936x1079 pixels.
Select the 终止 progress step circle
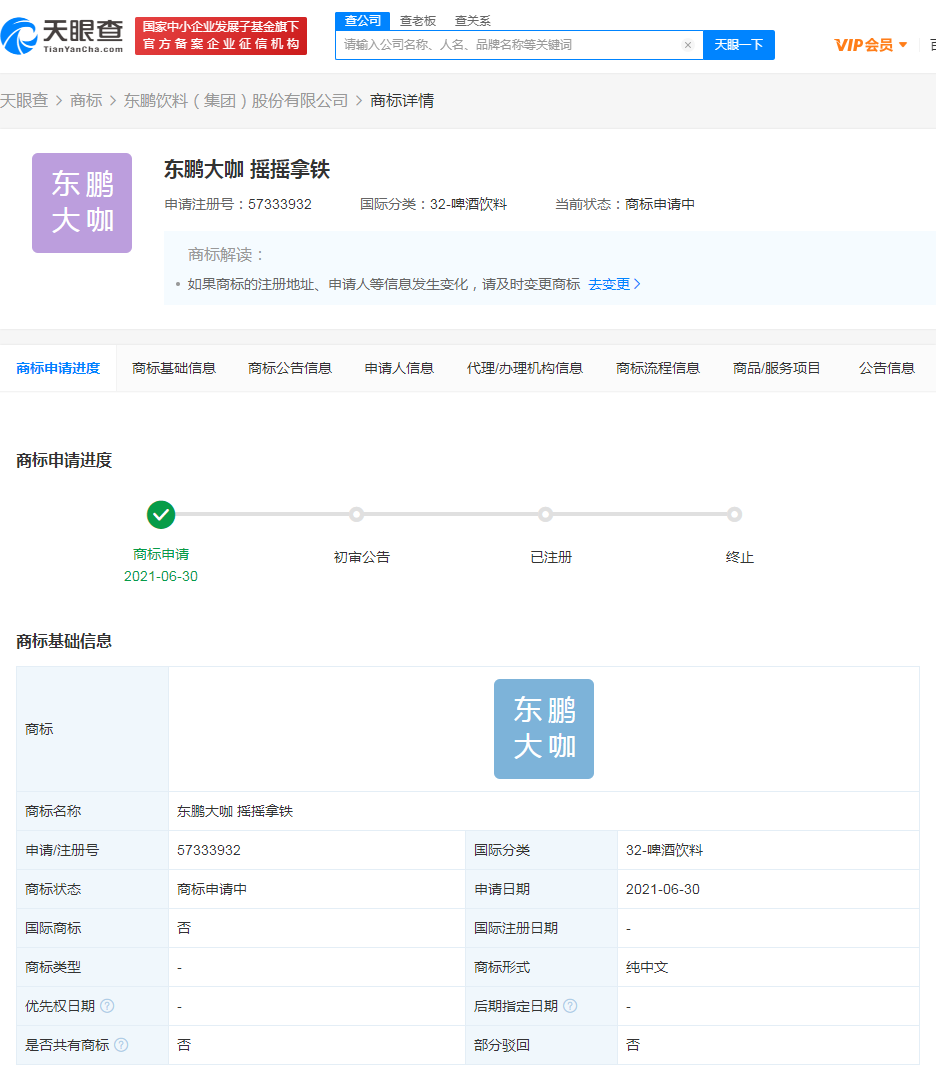(734, 515)
